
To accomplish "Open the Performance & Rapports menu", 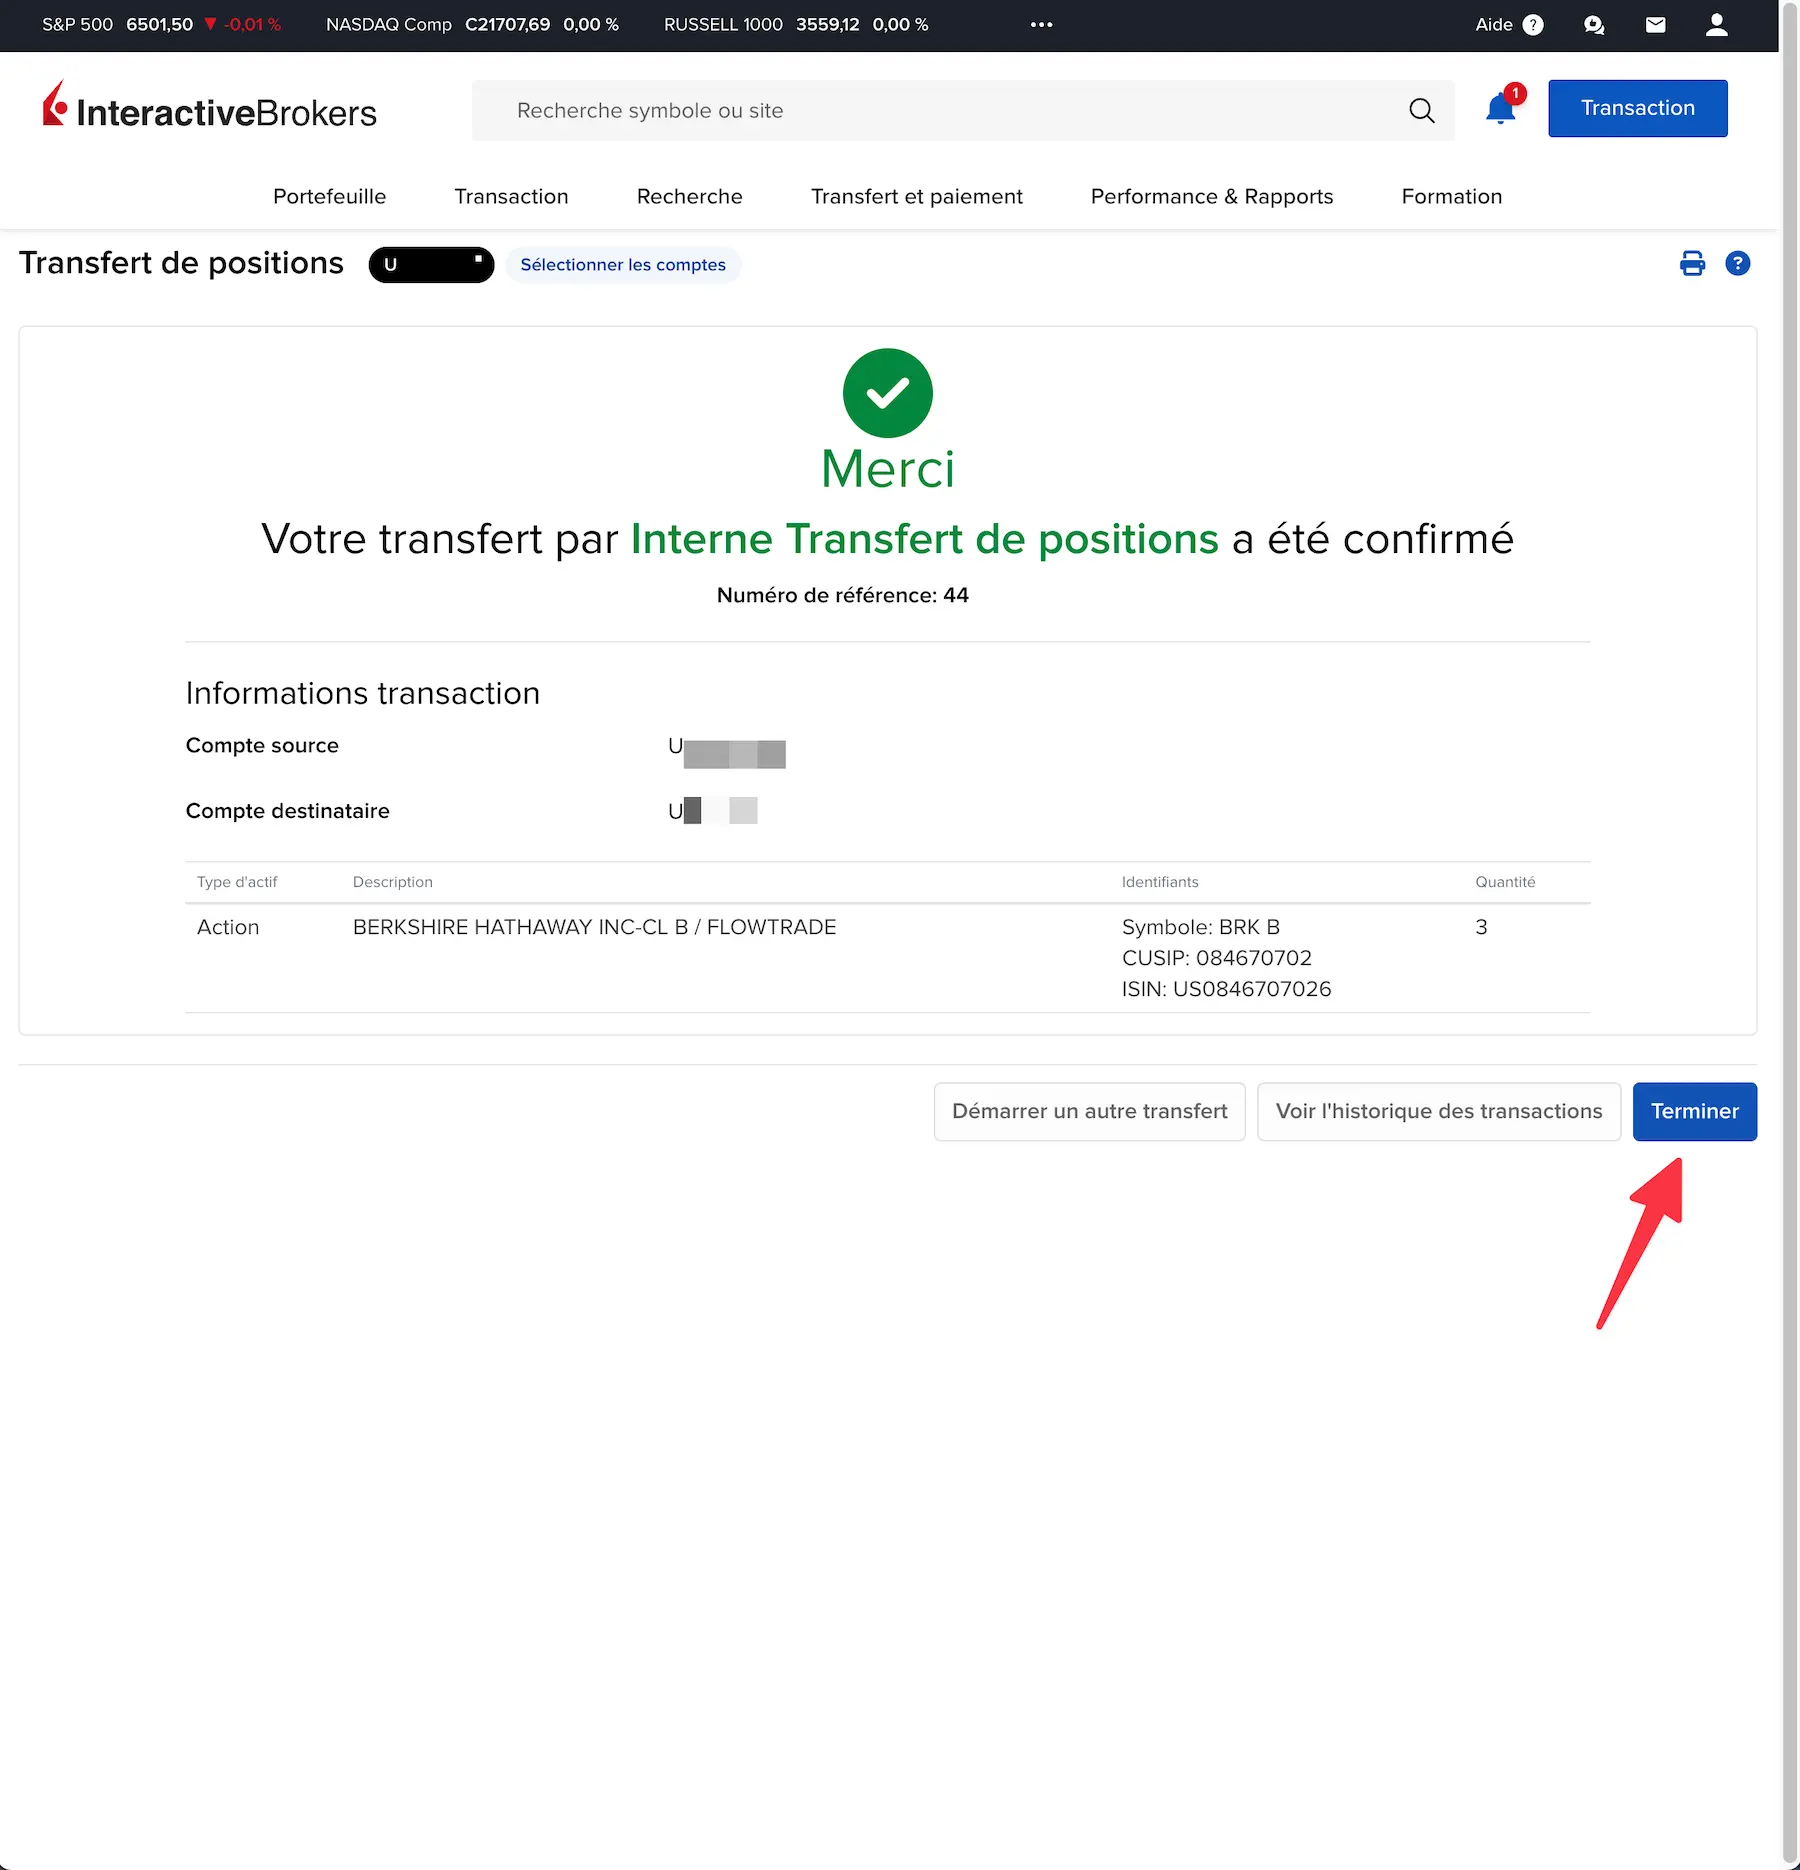I will pyautogui.click(x=1212, y=196).
